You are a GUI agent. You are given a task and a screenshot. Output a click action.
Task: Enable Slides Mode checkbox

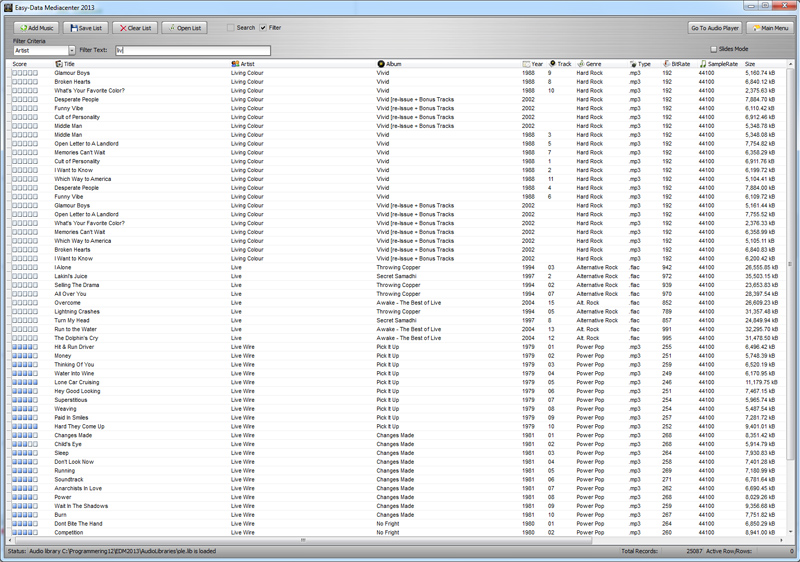pos(713,49)
